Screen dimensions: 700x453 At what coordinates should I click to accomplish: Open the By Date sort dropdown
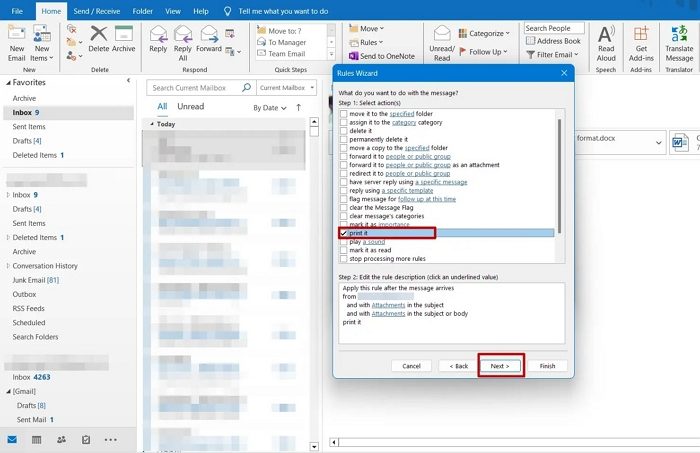[x=270, y=108]
